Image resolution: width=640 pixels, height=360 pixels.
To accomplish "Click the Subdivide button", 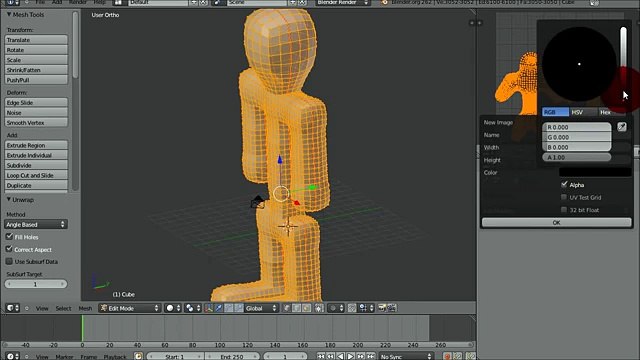I will (x=36, y=165).
